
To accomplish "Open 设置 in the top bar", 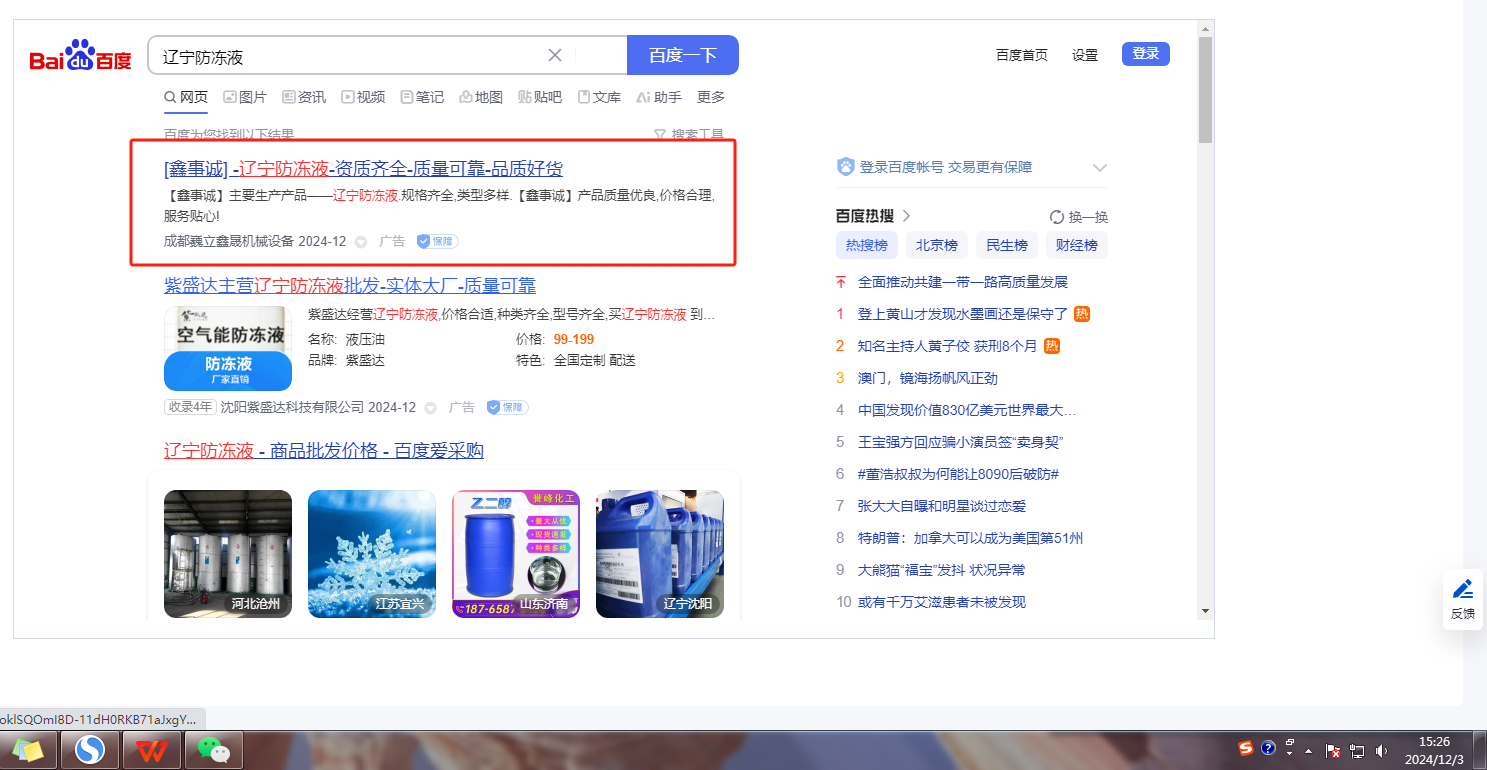I will pos(1085,55).
